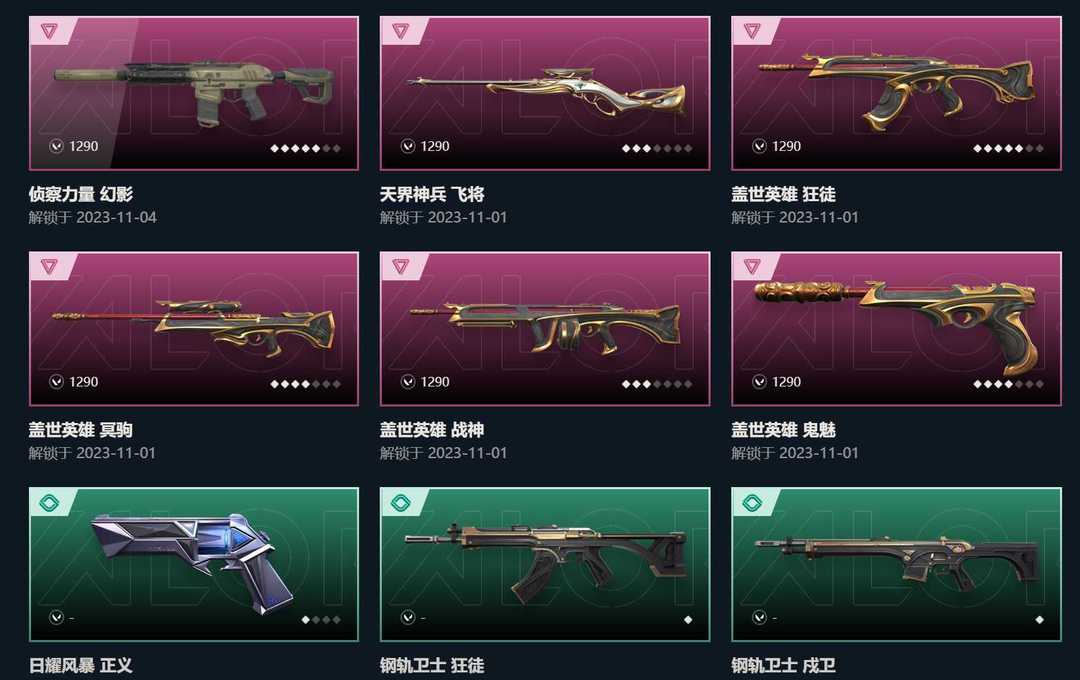Click VP currency icon on 钢轨卫士 戍卫 card
Image resolution: width=1080 pixels, height=680 pixels.
[759, 618]
